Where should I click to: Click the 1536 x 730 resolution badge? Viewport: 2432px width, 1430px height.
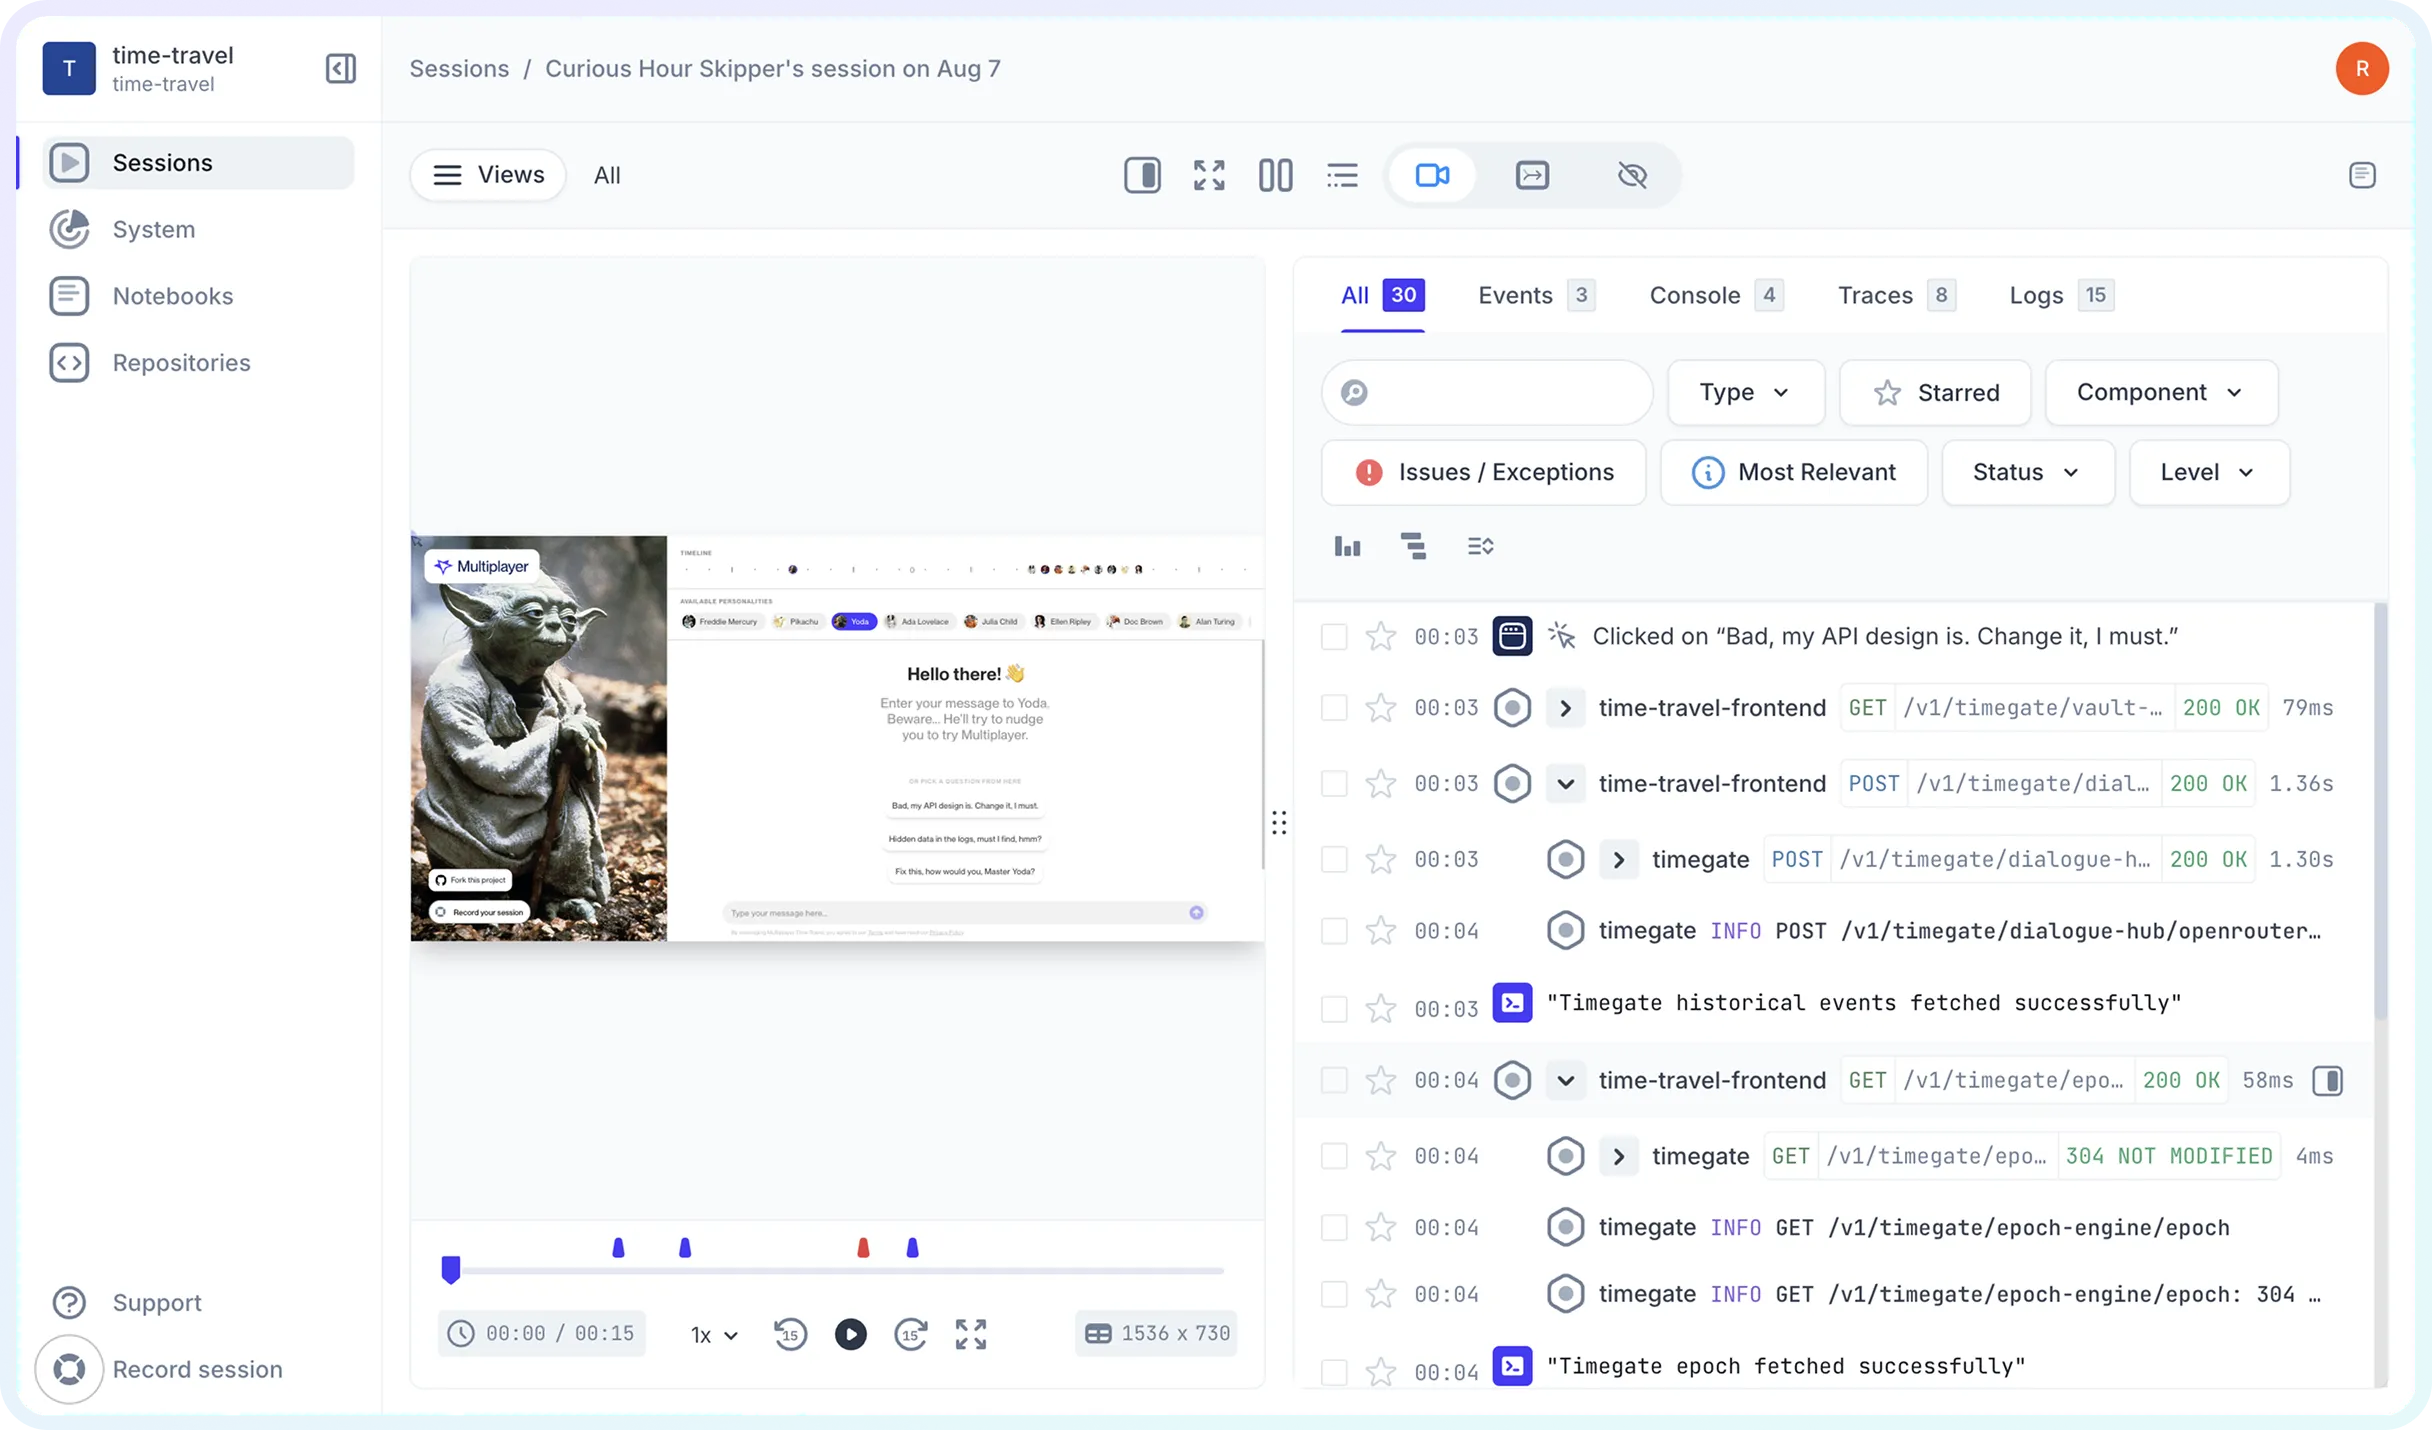[x=1156, y=1333]
